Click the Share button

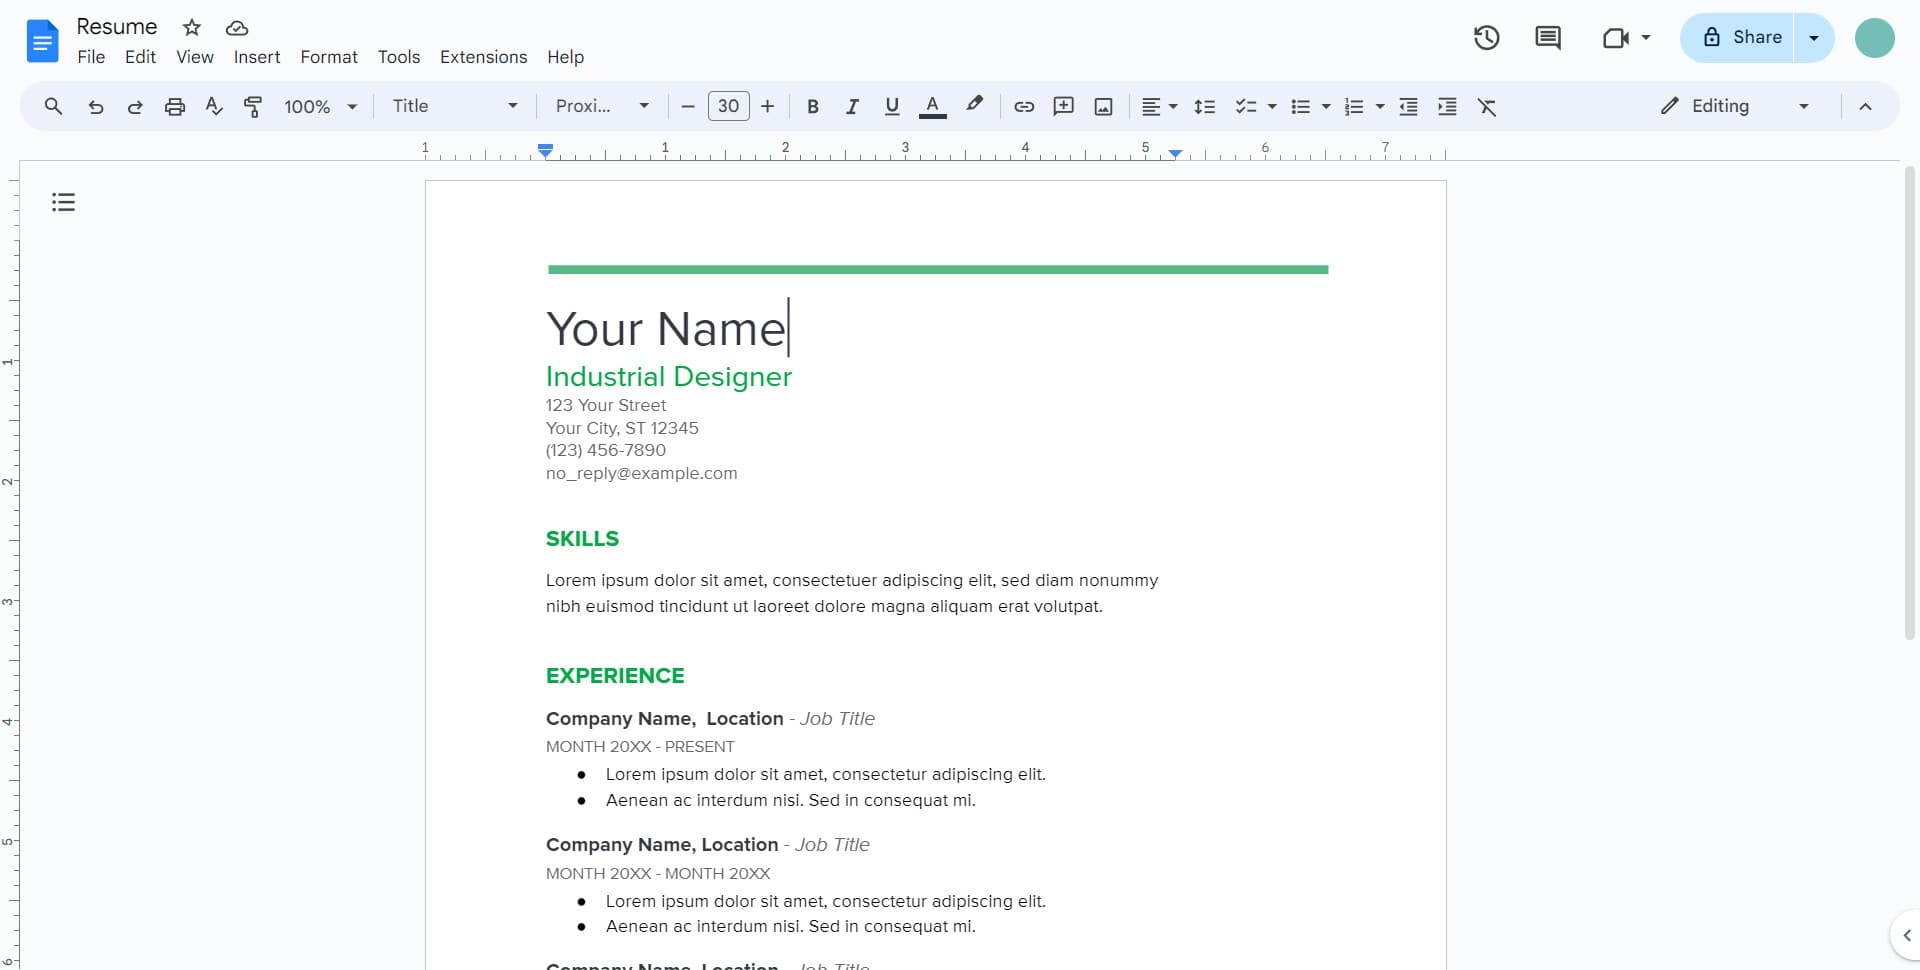click(x=1745, y=37)
